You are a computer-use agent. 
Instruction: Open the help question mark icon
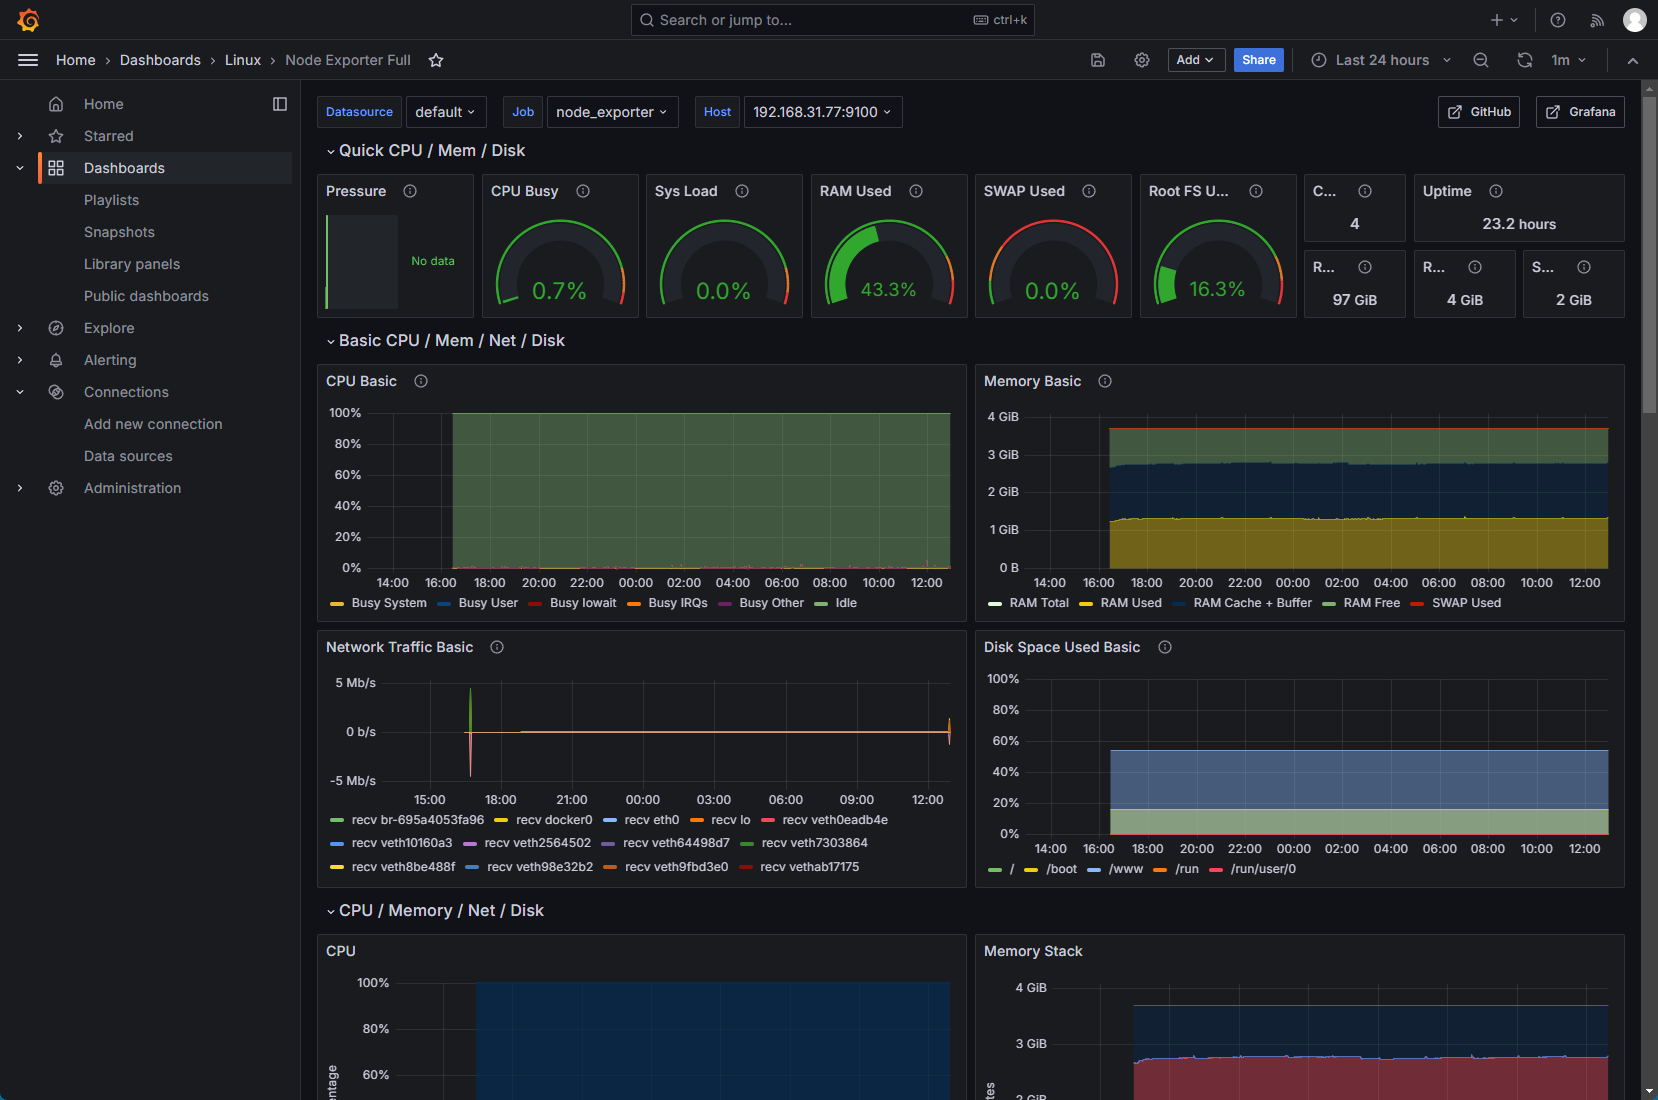[x=1558, y=20]
